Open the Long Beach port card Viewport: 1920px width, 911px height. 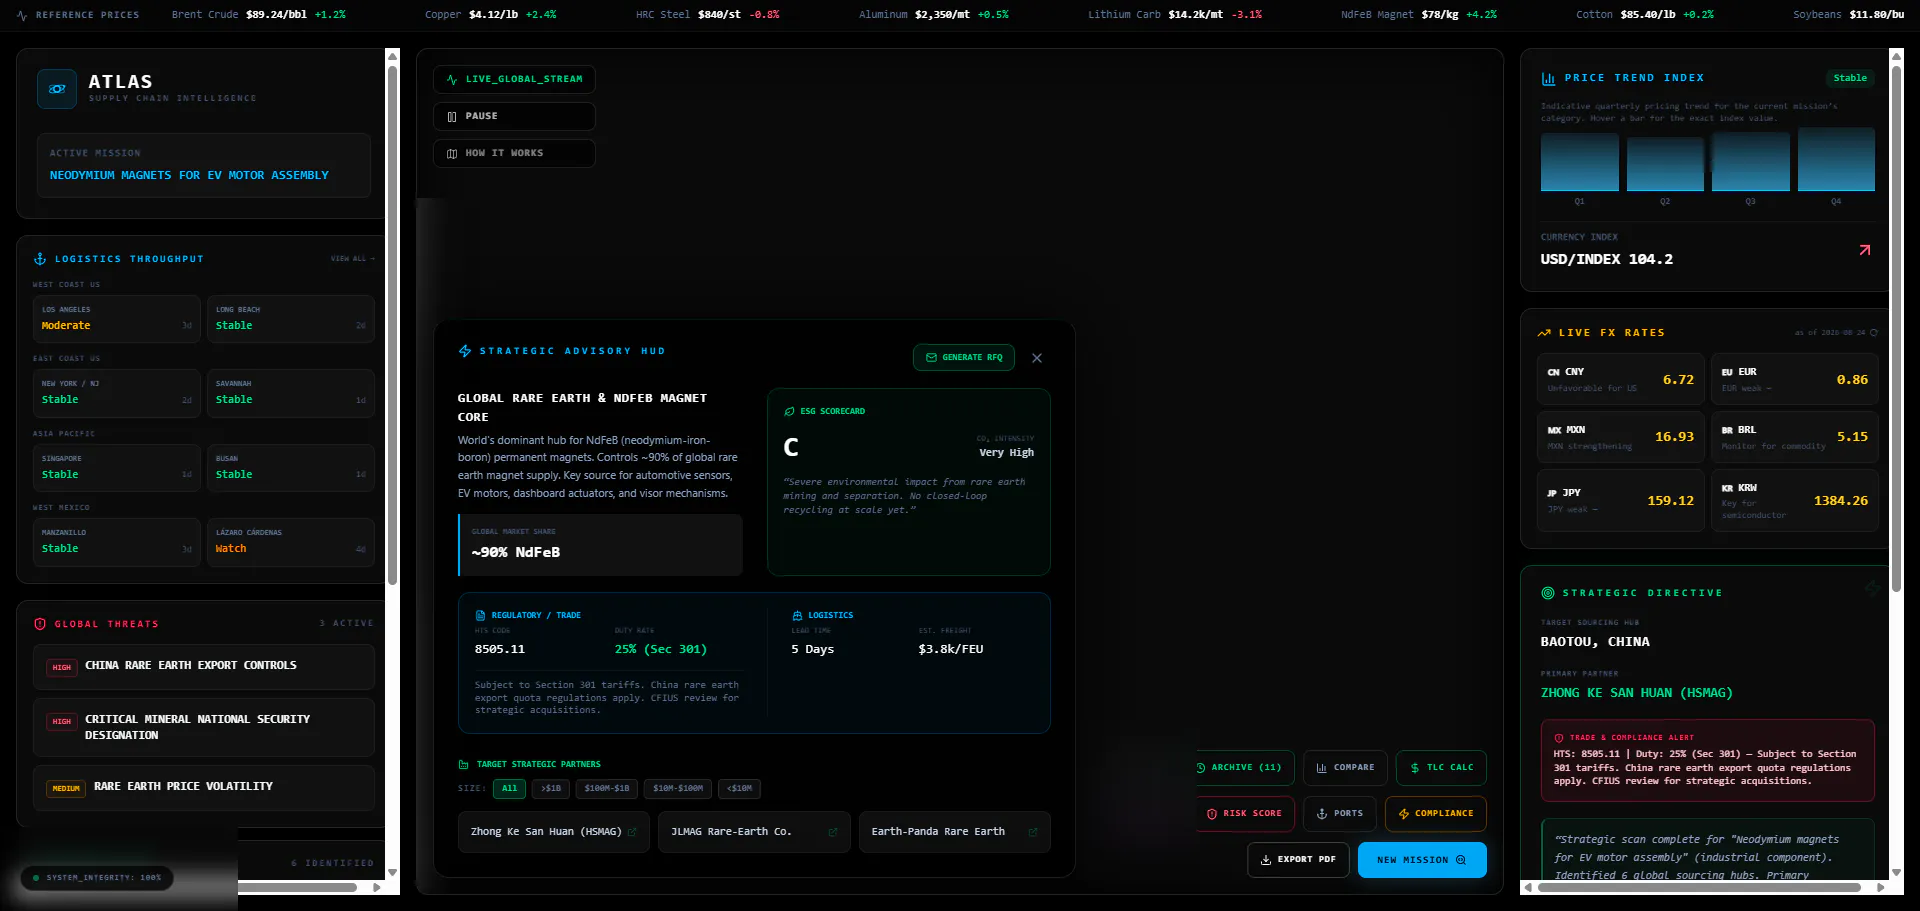coord(291,319)
